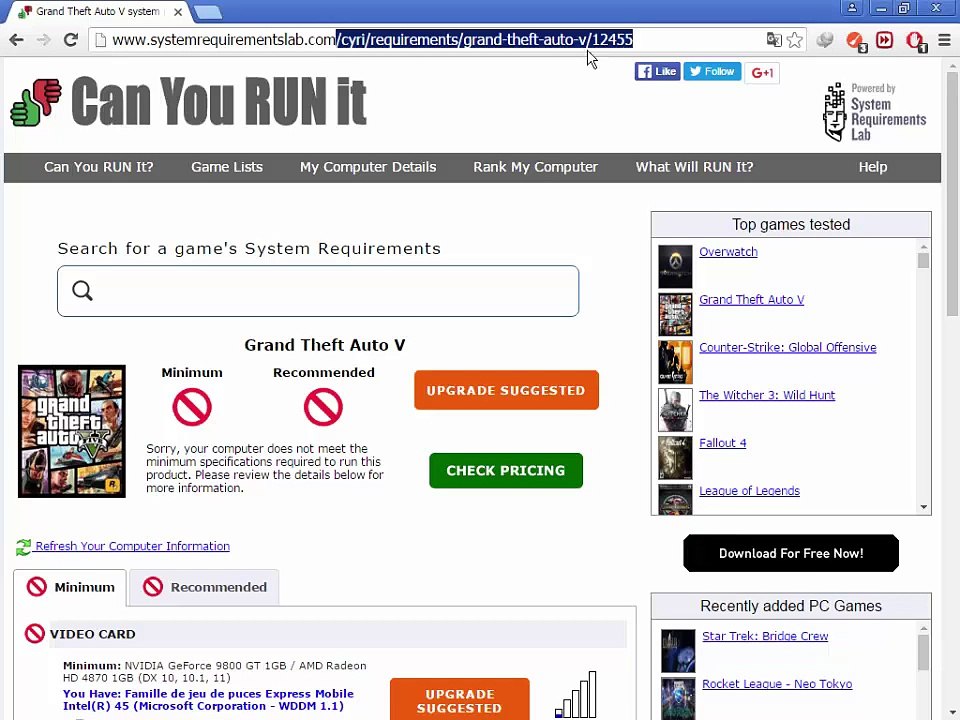Screen dimensions: 960x720
Task: Click the Counter-Strike thumbnail image
Action: tap(675, 362)
